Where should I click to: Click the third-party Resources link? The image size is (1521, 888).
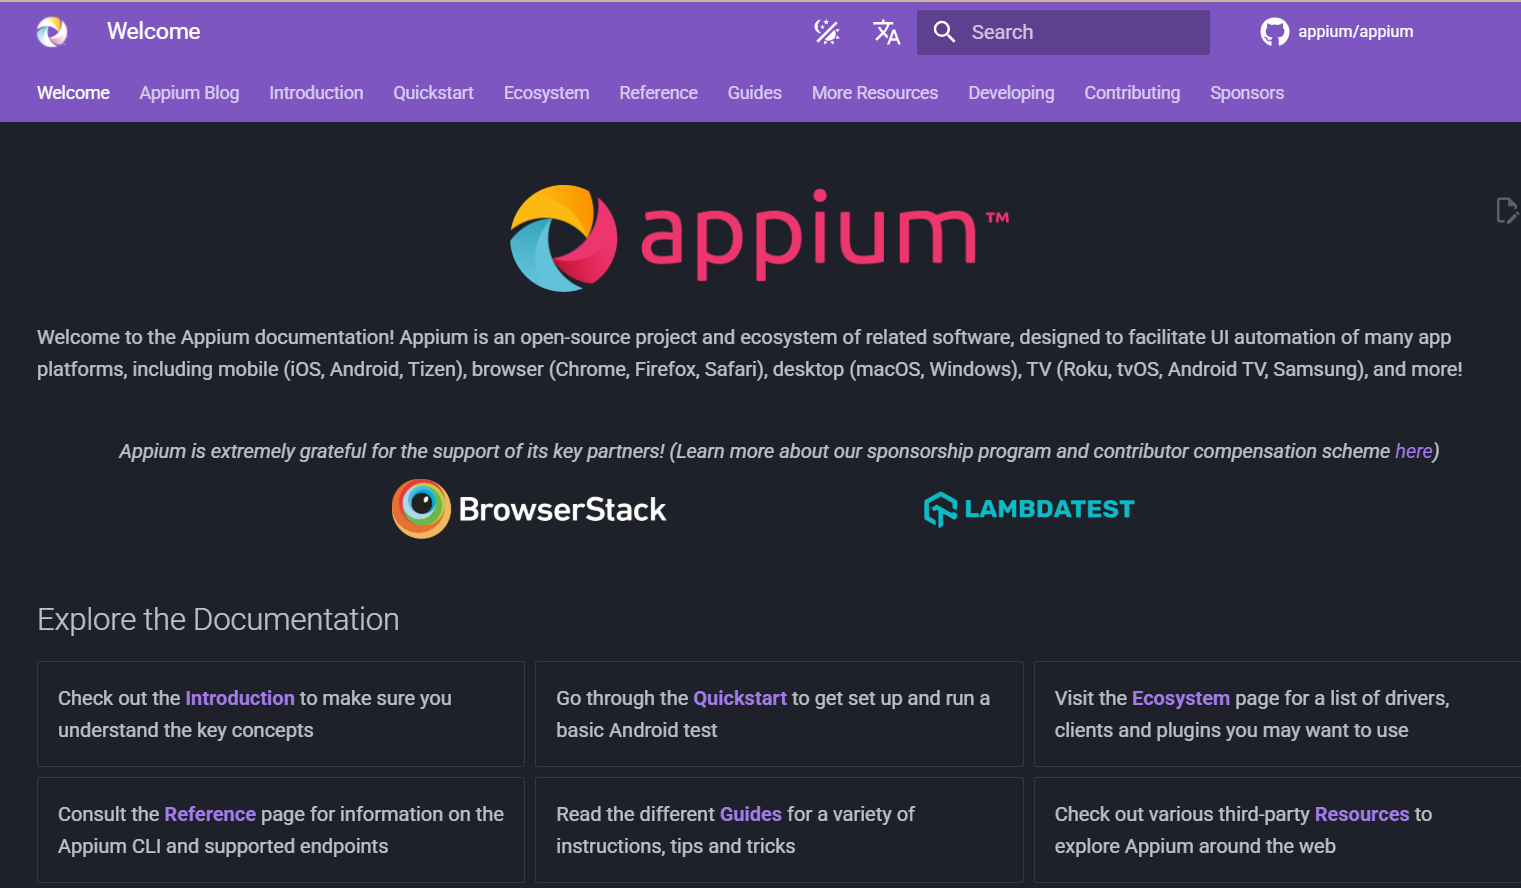(1361, 814)
